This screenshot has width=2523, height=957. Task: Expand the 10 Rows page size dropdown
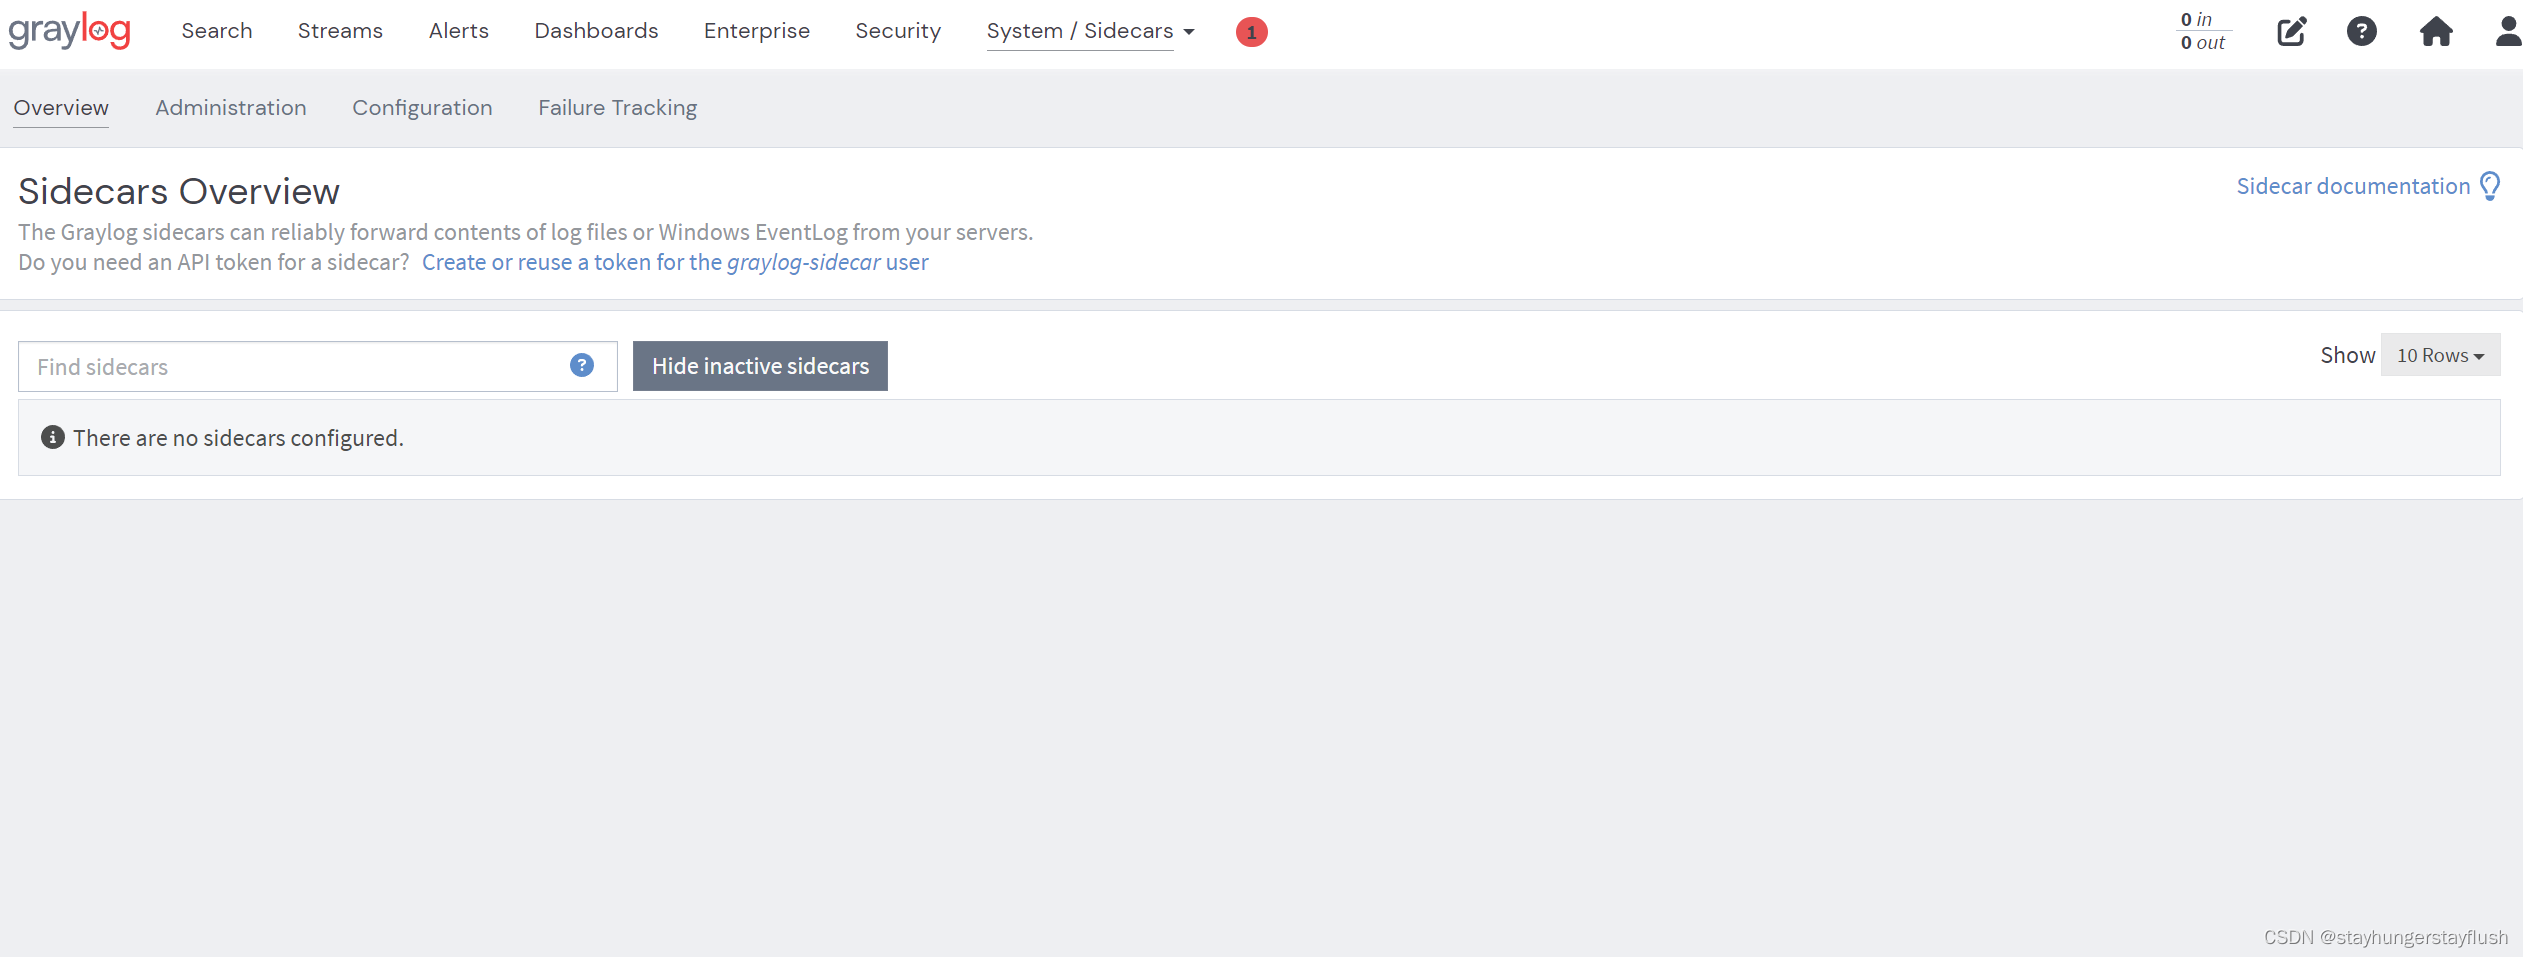(x=2440, y=355)
